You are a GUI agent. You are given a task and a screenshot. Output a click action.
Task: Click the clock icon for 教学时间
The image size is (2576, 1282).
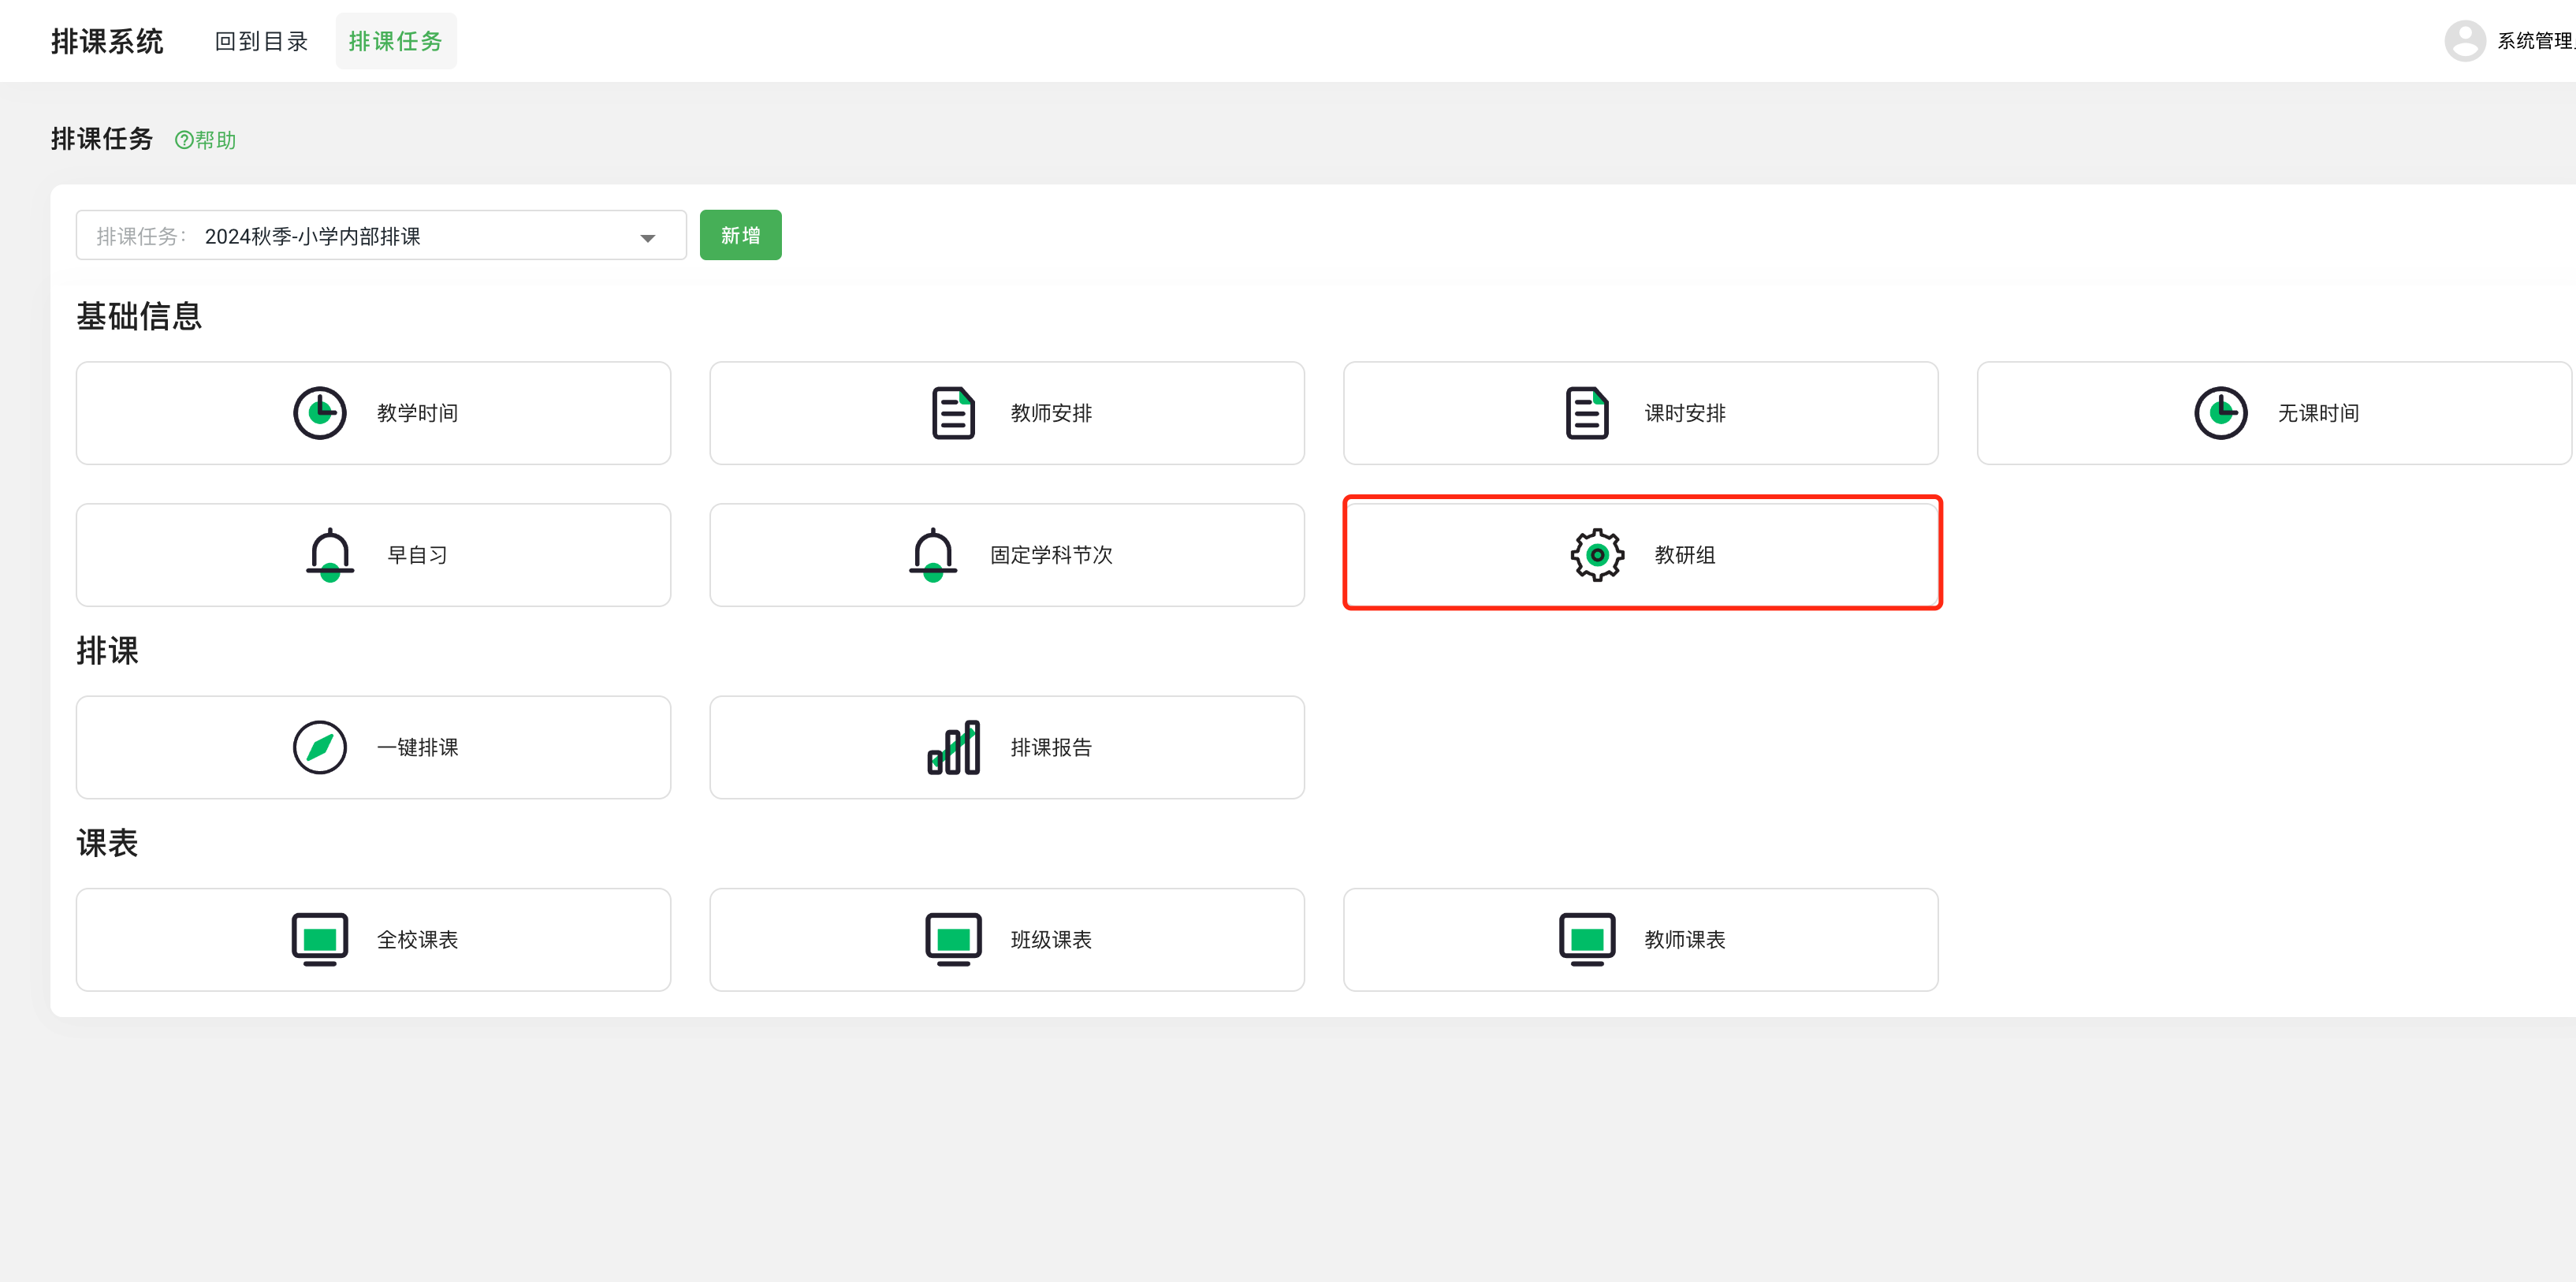(319, 413)
